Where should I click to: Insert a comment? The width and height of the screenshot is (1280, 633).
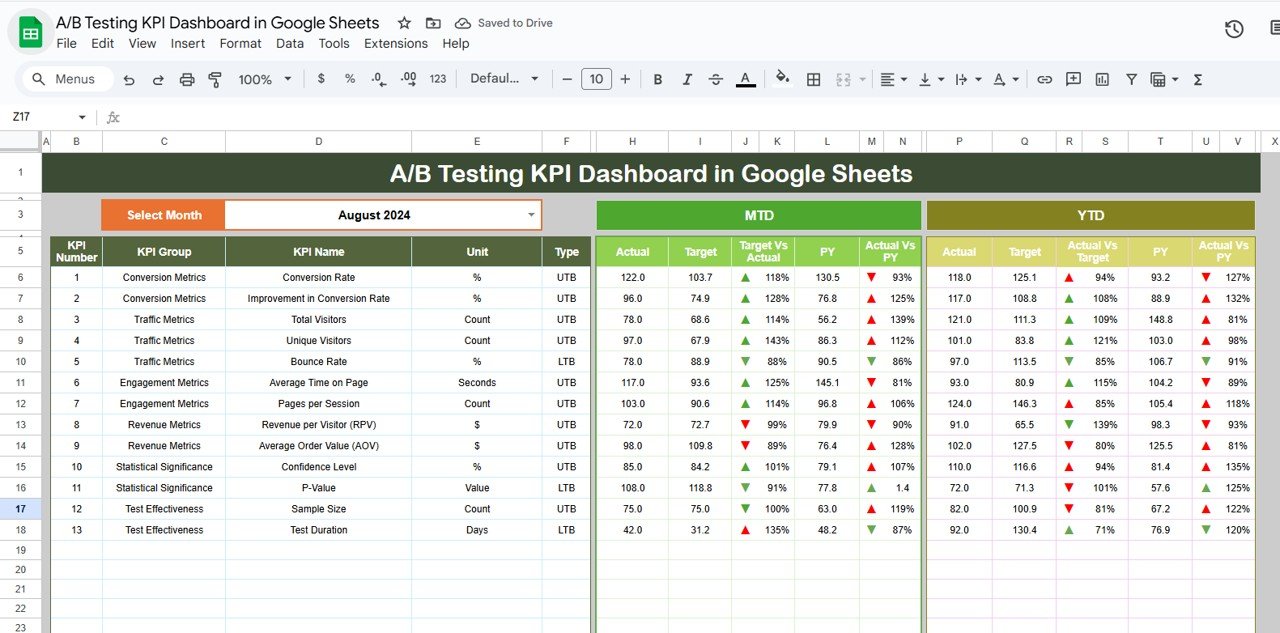pos(1073,79)
